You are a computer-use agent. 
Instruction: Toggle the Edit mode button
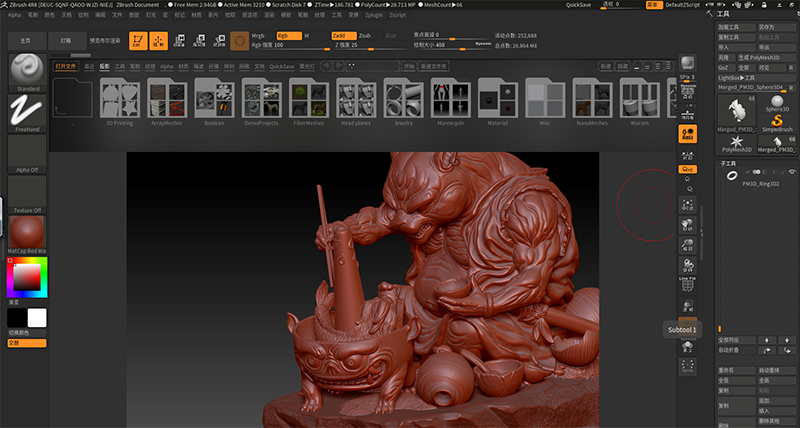tap(138, 41)
